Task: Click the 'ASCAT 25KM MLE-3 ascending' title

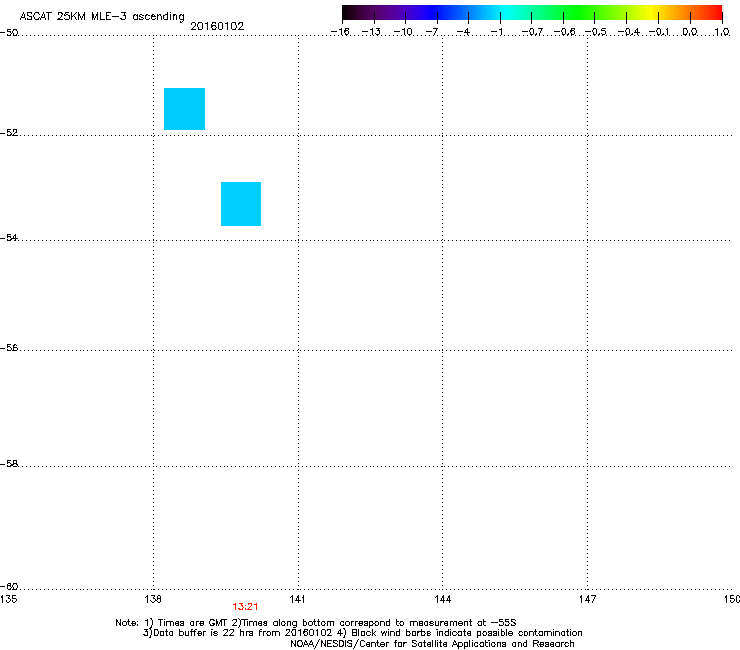Action: point(102,16)
